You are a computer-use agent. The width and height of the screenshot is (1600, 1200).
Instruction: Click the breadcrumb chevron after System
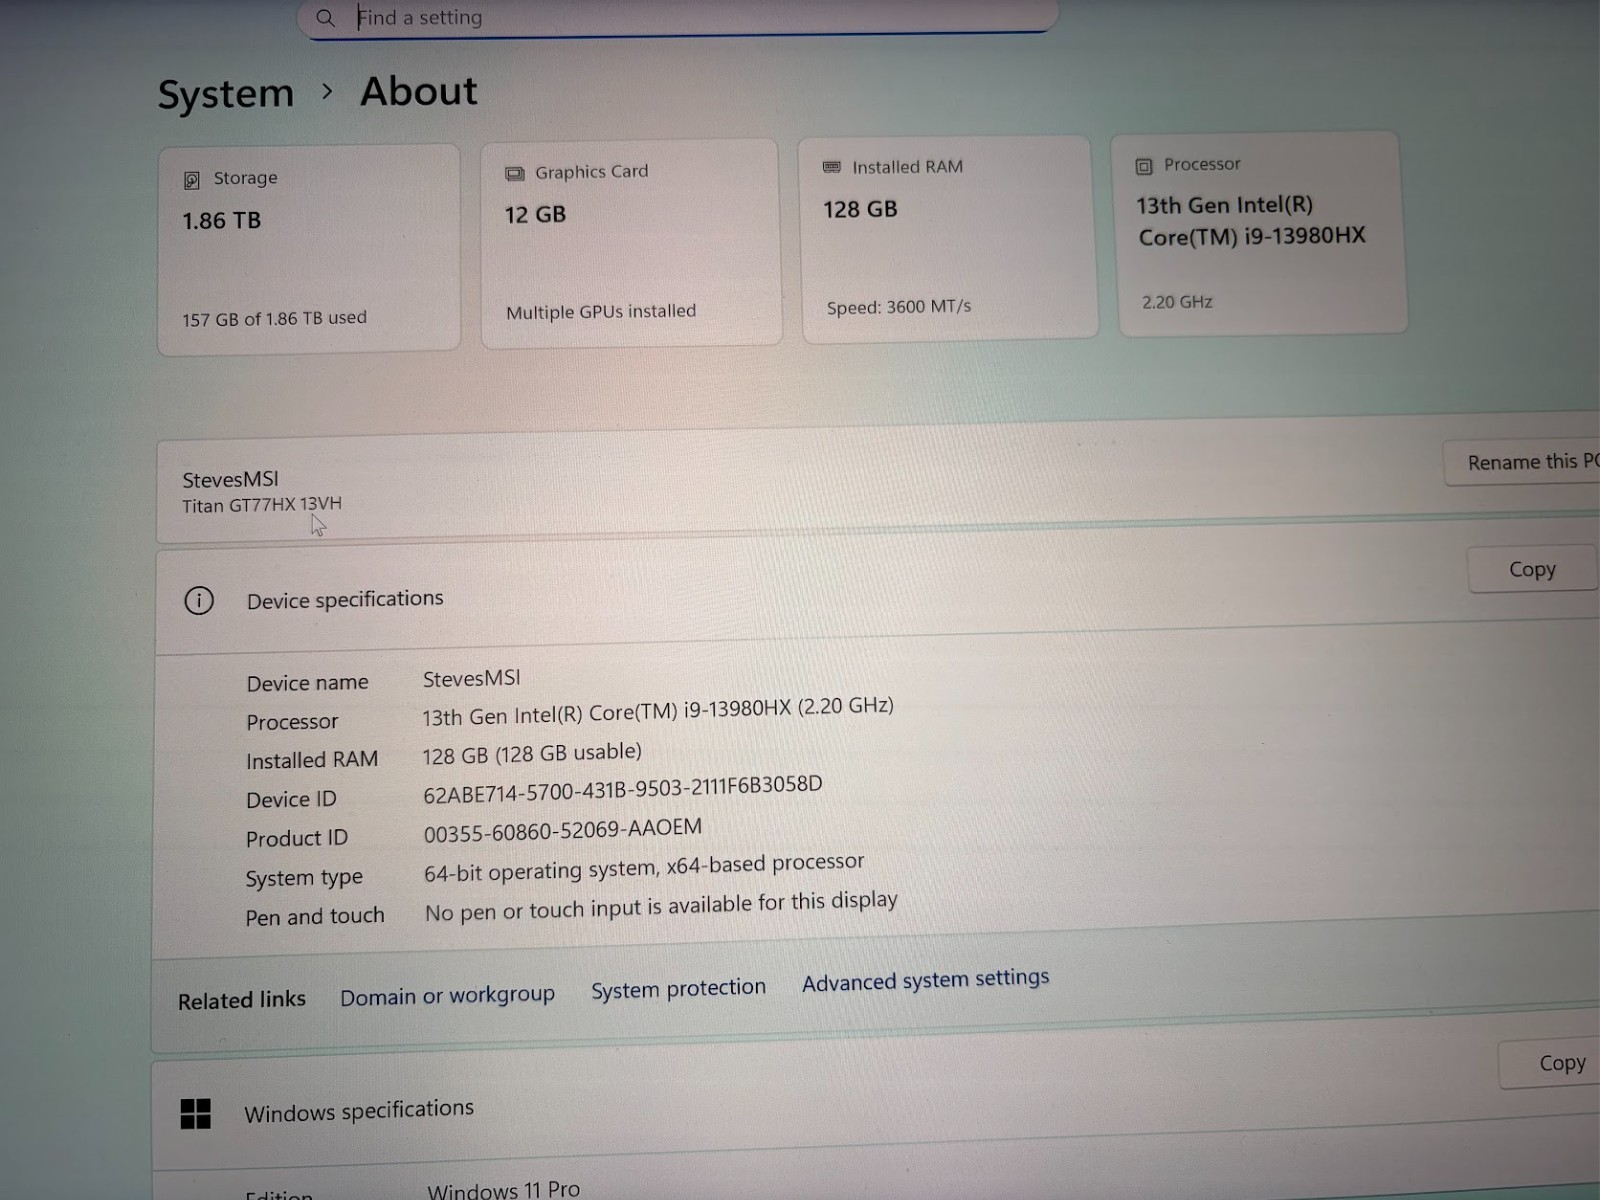(x=327, y=92)
